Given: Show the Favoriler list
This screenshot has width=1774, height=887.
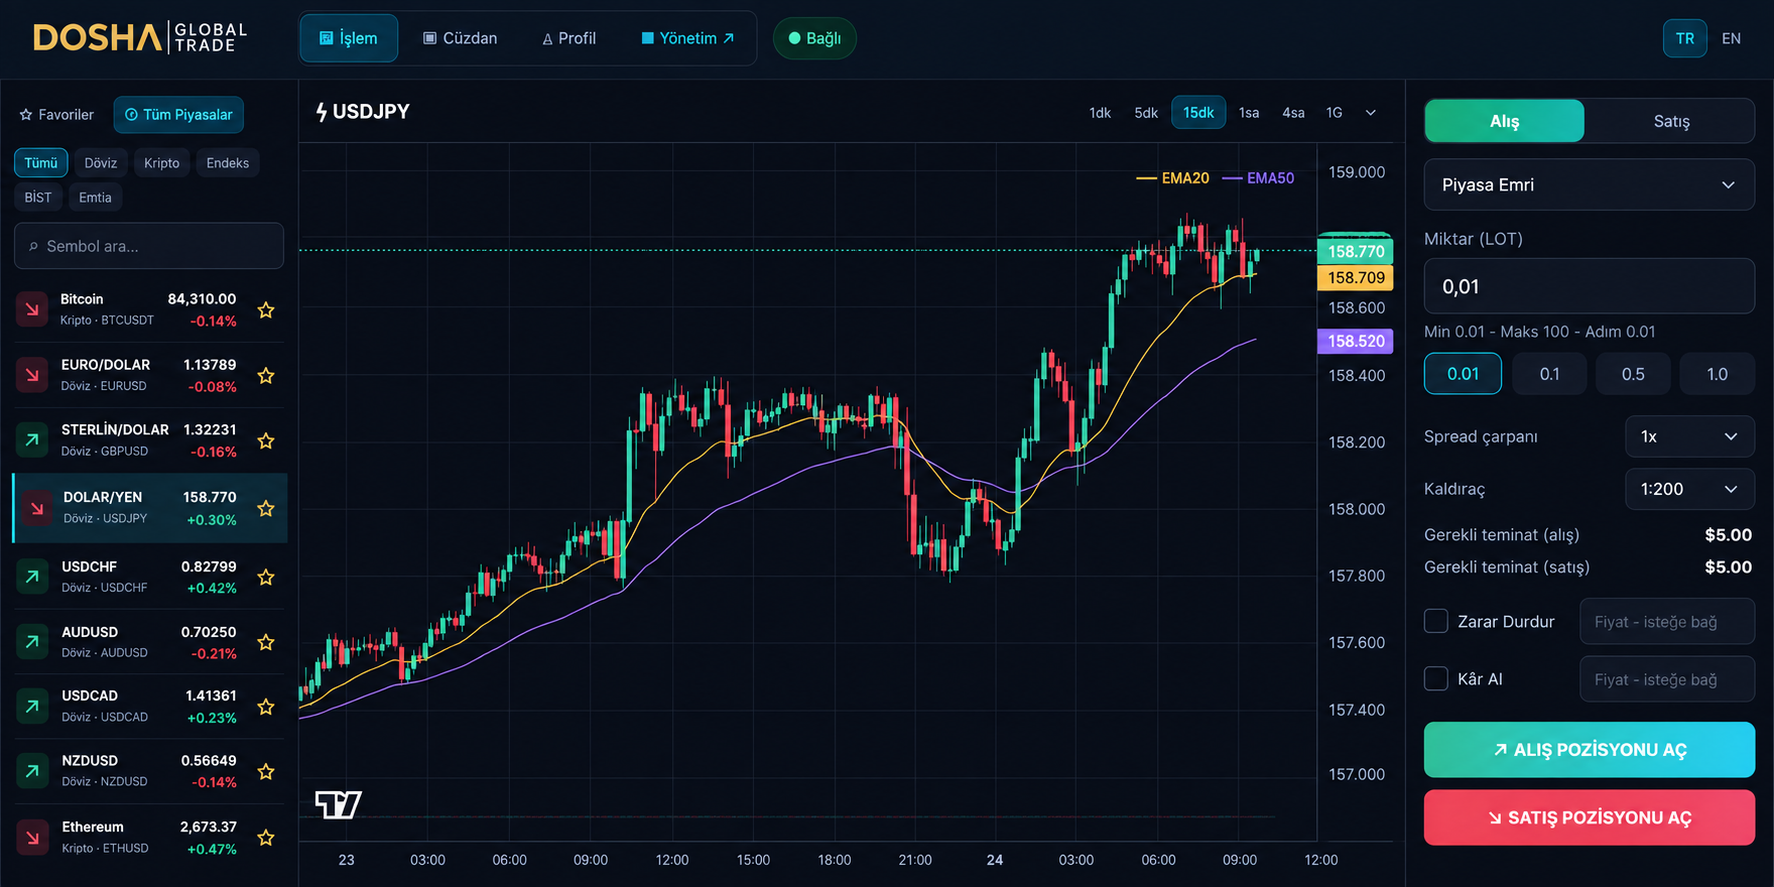Looking at the screenshot, I should pyautogui.click(x=57, y=115).
